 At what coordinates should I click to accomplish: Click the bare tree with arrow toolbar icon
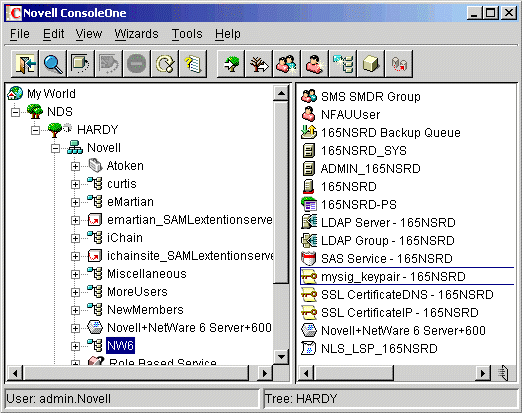click(x=259, y=64)
